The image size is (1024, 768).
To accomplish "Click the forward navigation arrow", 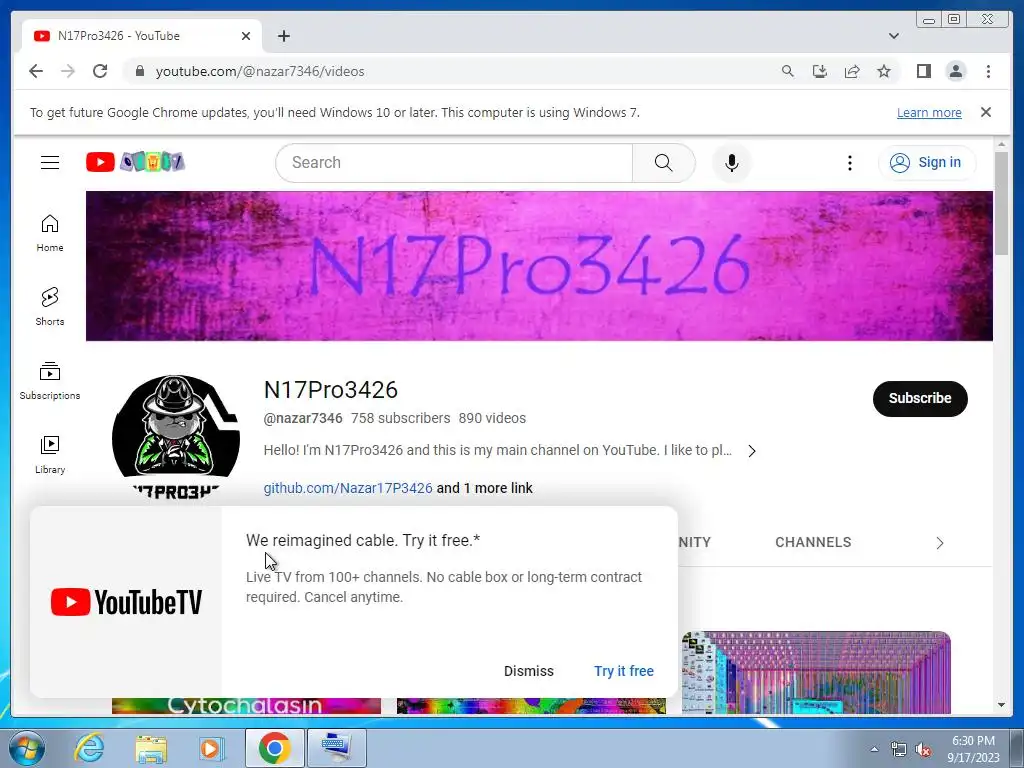I will 68,71.
